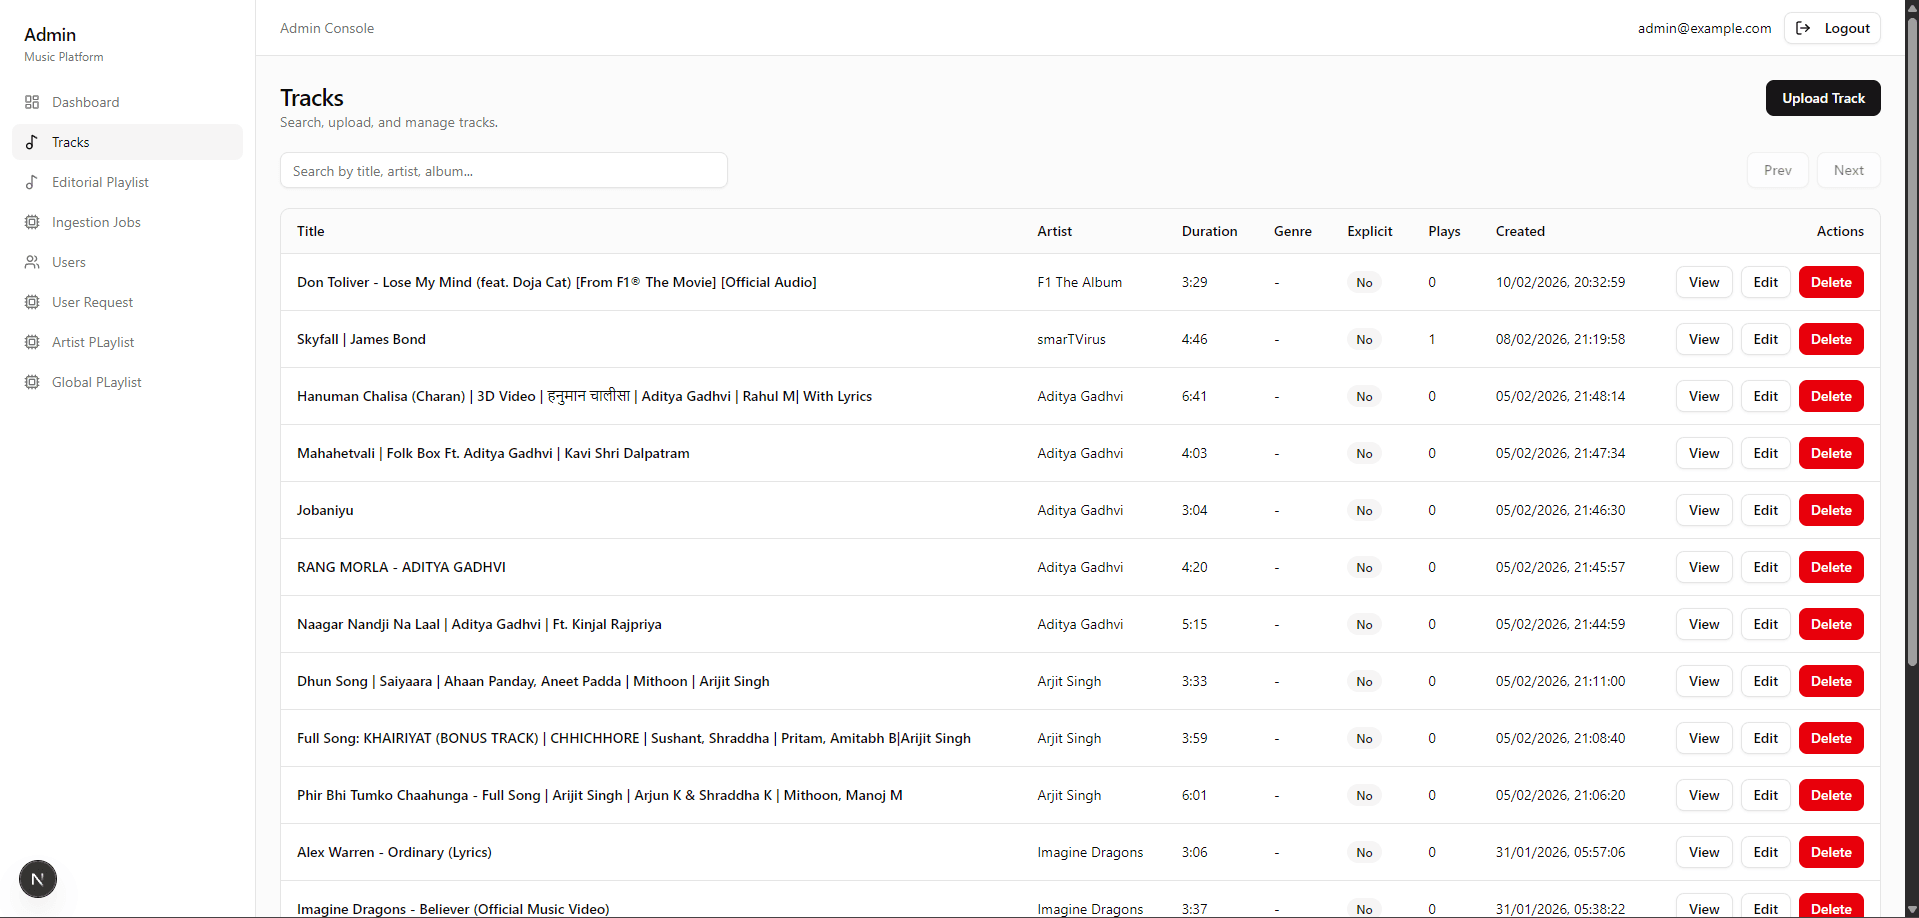The image size is (1919, 918).
Task: Click the Tracks music note icon
Action: 32,142
